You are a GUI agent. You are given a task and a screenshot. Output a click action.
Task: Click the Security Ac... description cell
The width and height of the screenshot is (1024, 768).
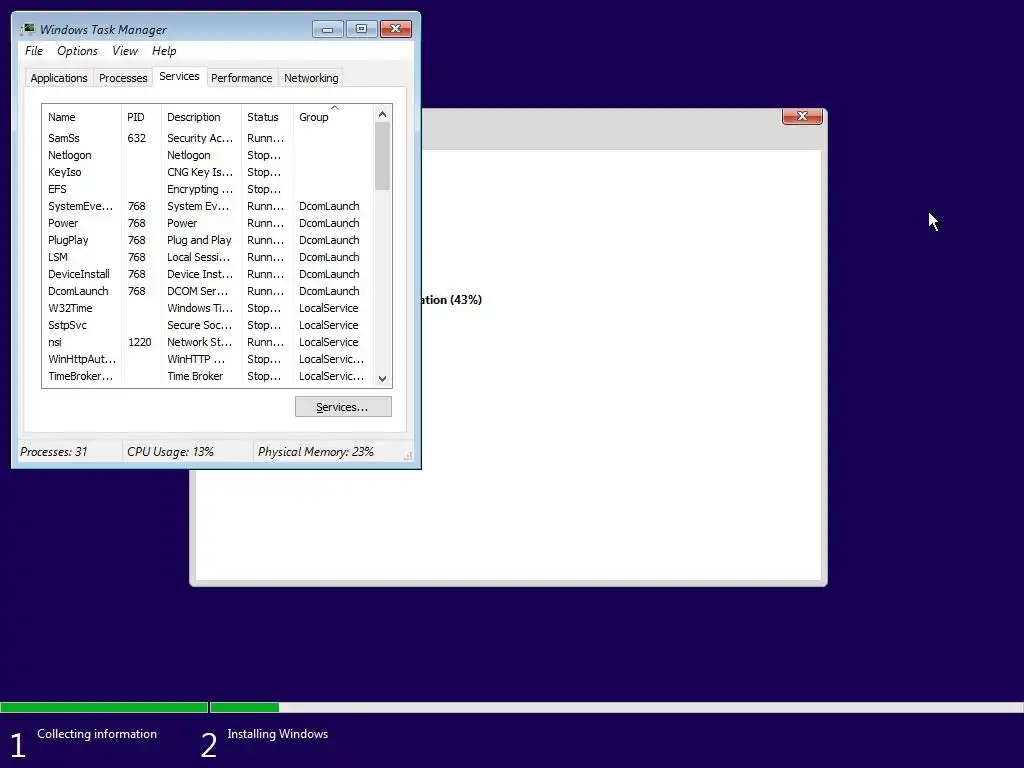[x=200, y=138]
